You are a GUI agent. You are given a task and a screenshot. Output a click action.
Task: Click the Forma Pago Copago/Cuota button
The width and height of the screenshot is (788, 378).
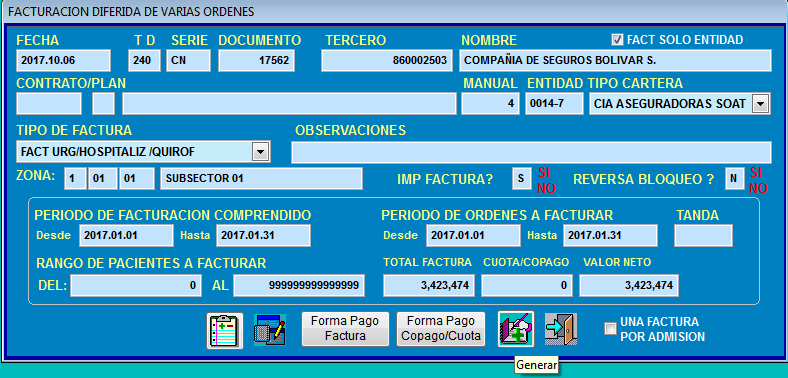(x=441, y=329)
